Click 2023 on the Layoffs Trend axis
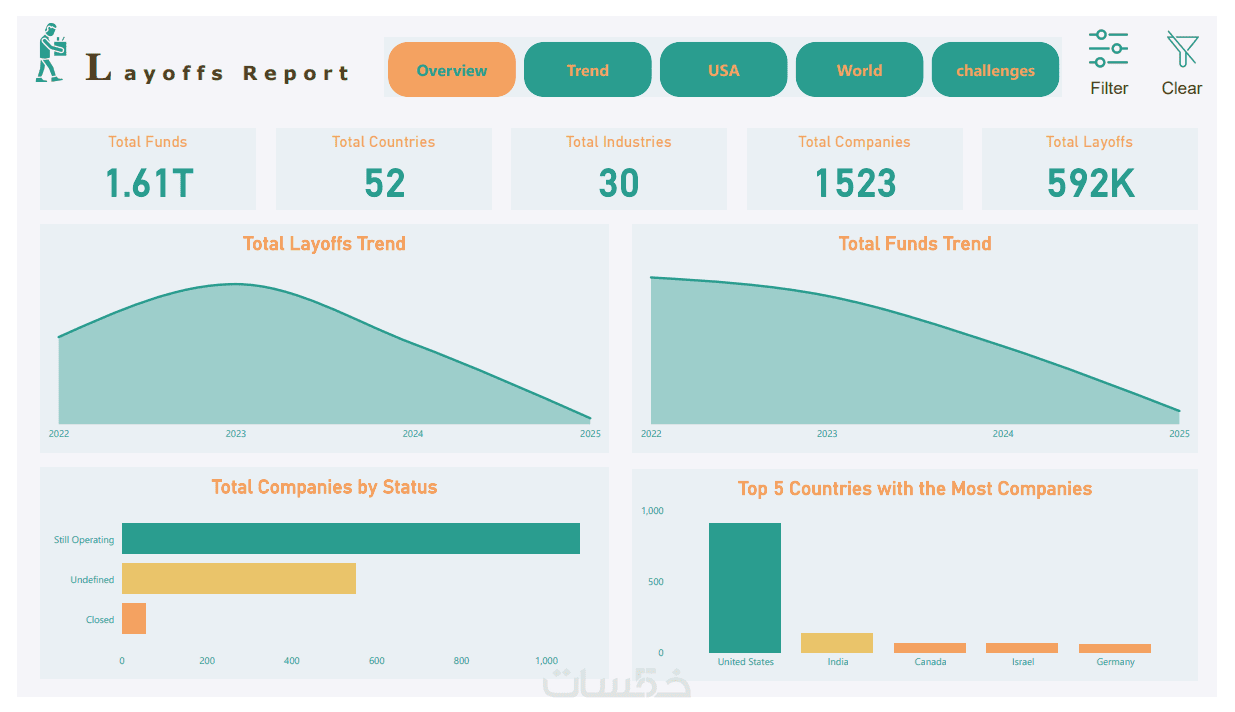 tap(236, 434)
